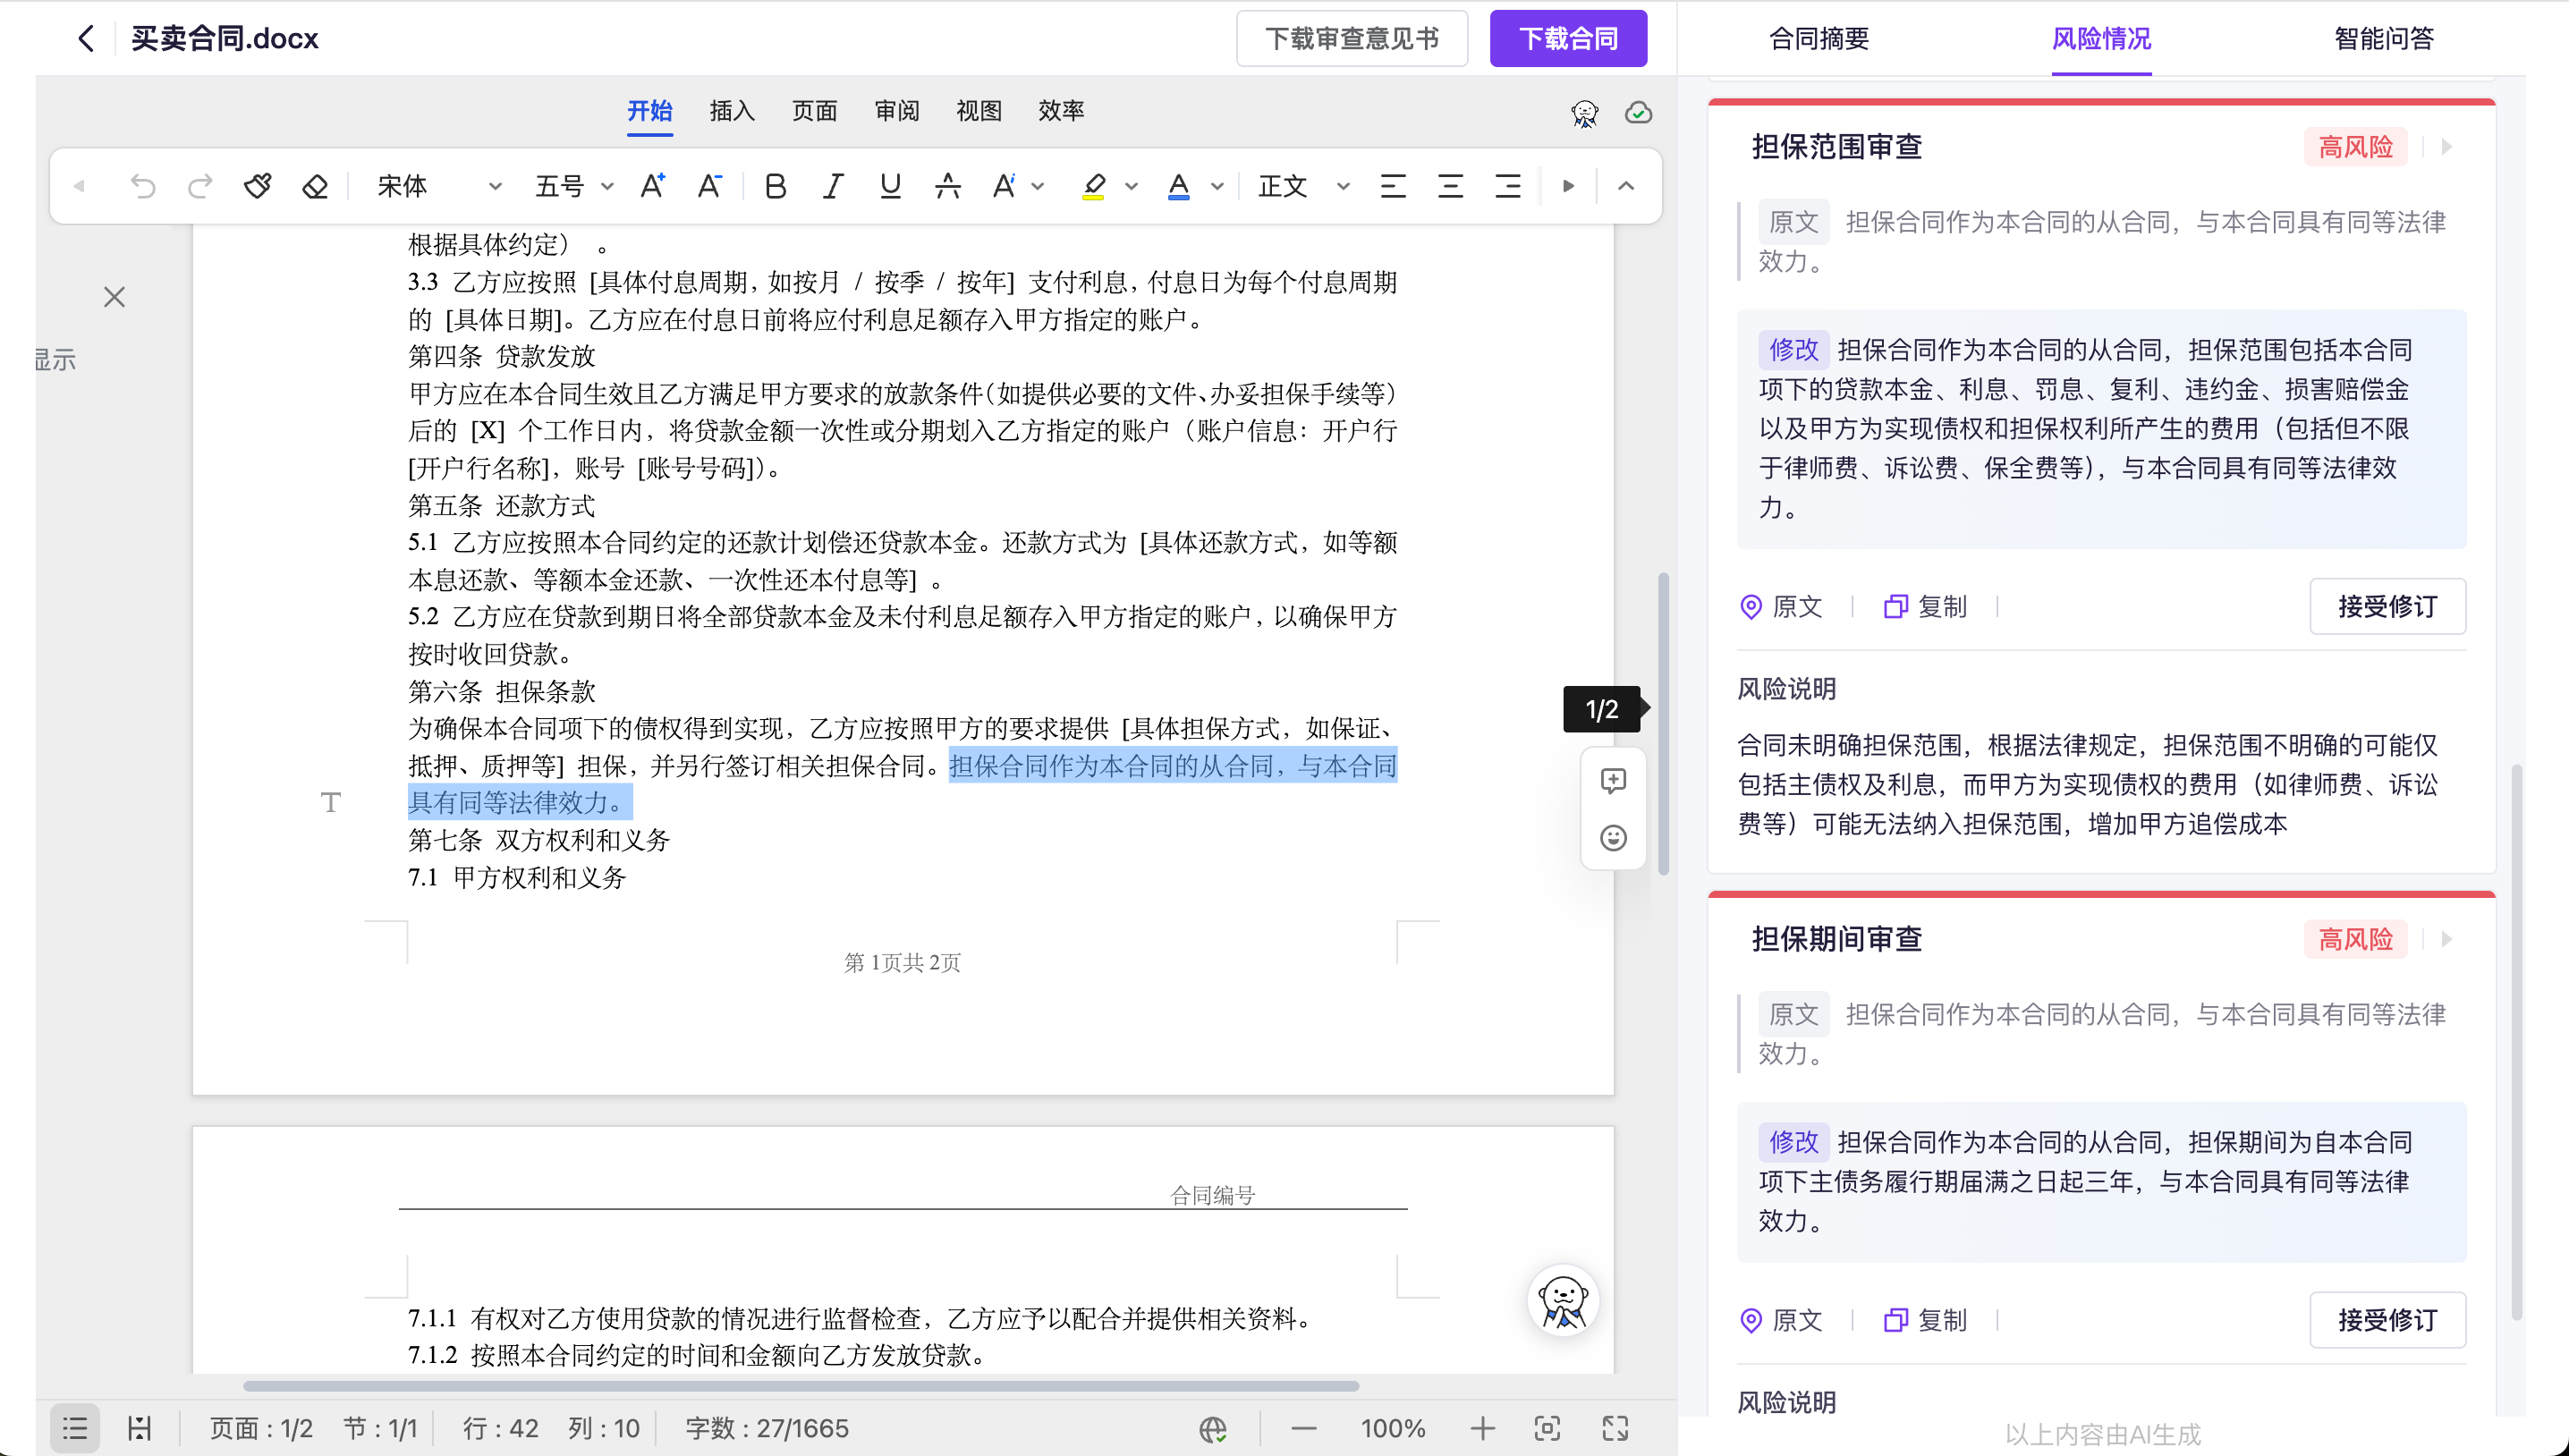The image size is (2569, 1456).
Task: Toggle bold formatting
Action: [775, 186]
